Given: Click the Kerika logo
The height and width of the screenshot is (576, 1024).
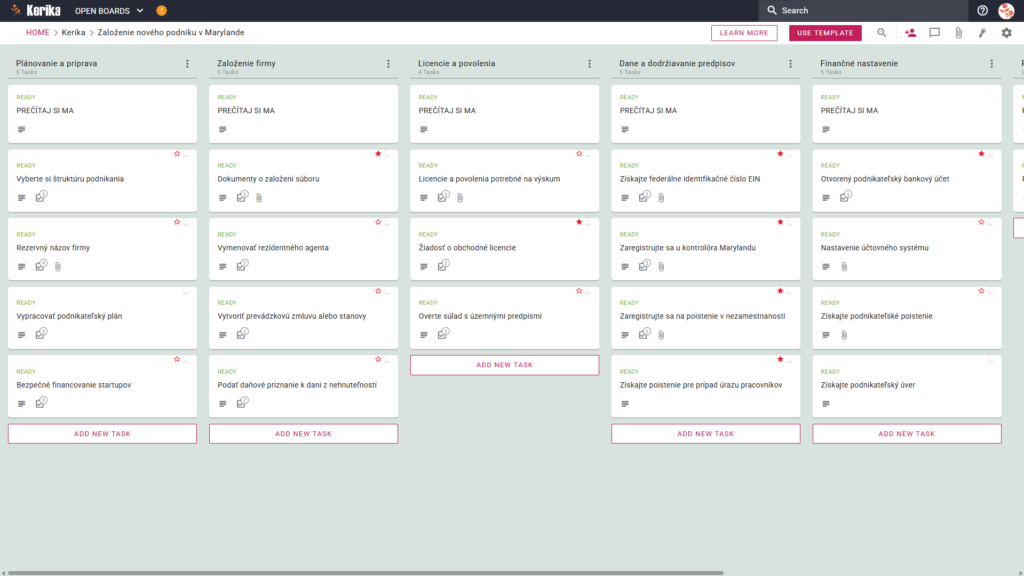Looking at the screenshot, I should coord(36,10).
